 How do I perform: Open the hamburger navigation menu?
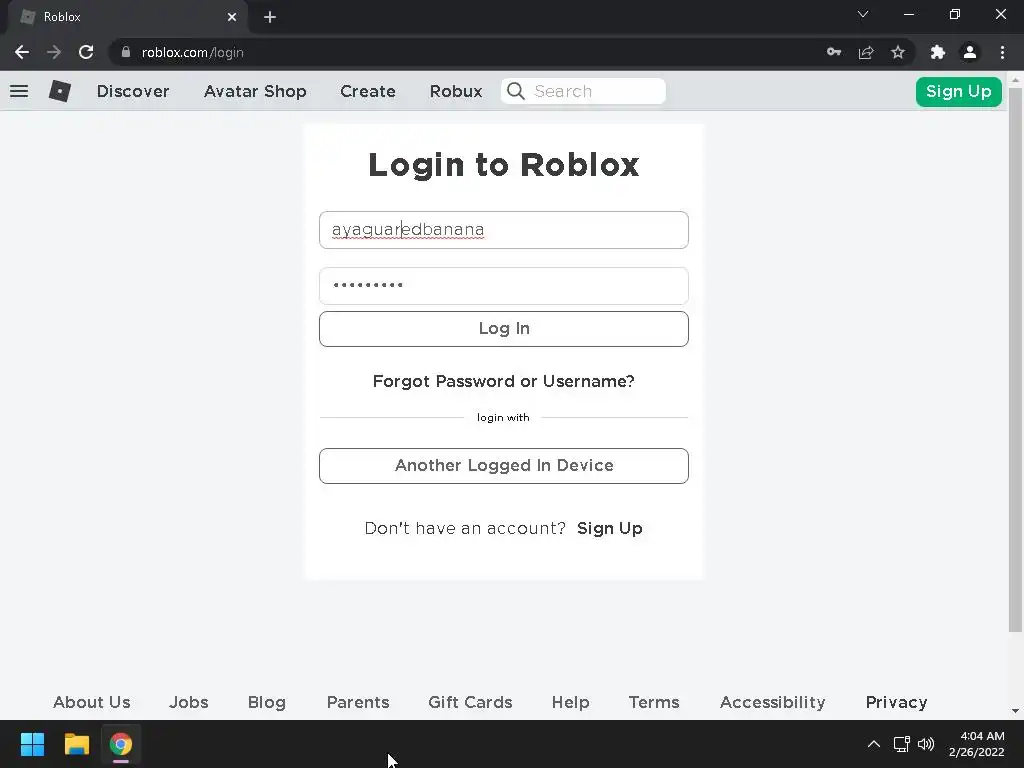(19, 91)
